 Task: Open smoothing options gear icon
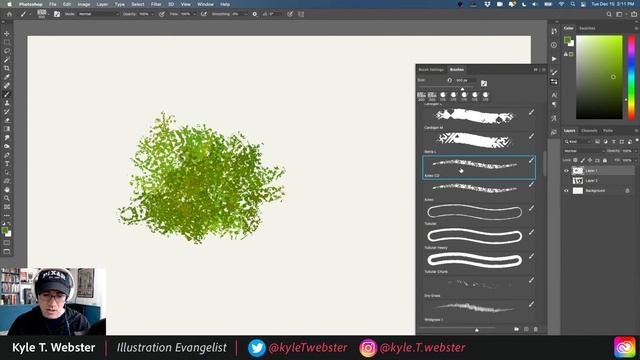(255, 14)
